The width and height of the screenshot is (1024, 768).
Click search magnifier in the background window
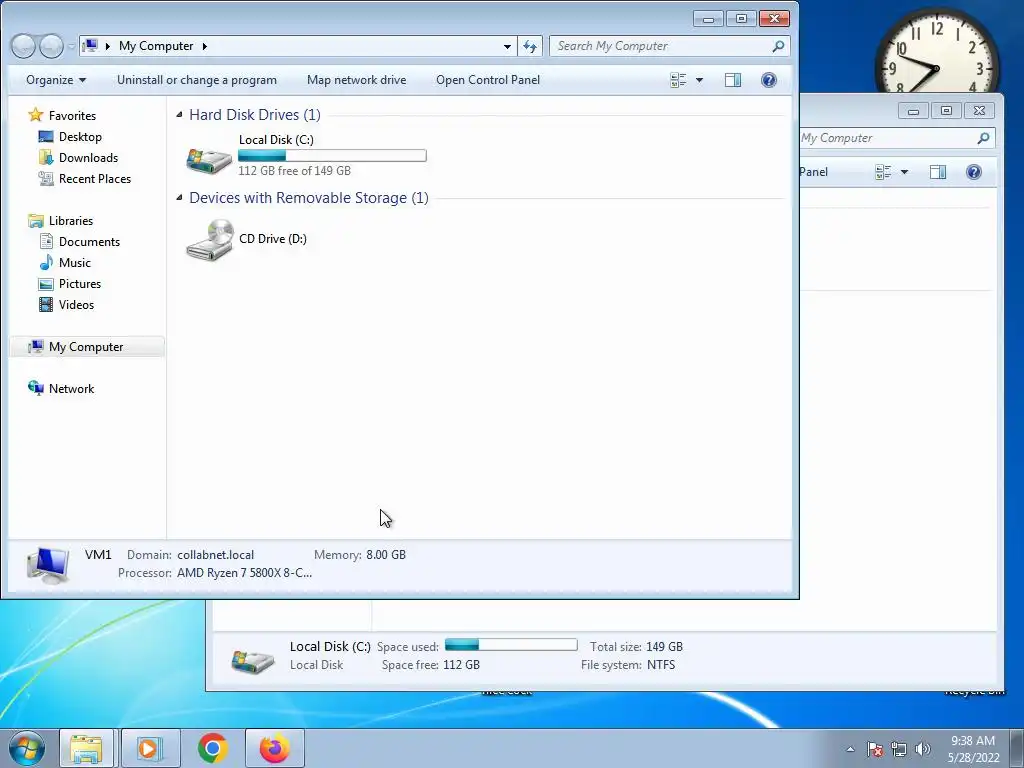pyautogui.click(x=983, y=138)
